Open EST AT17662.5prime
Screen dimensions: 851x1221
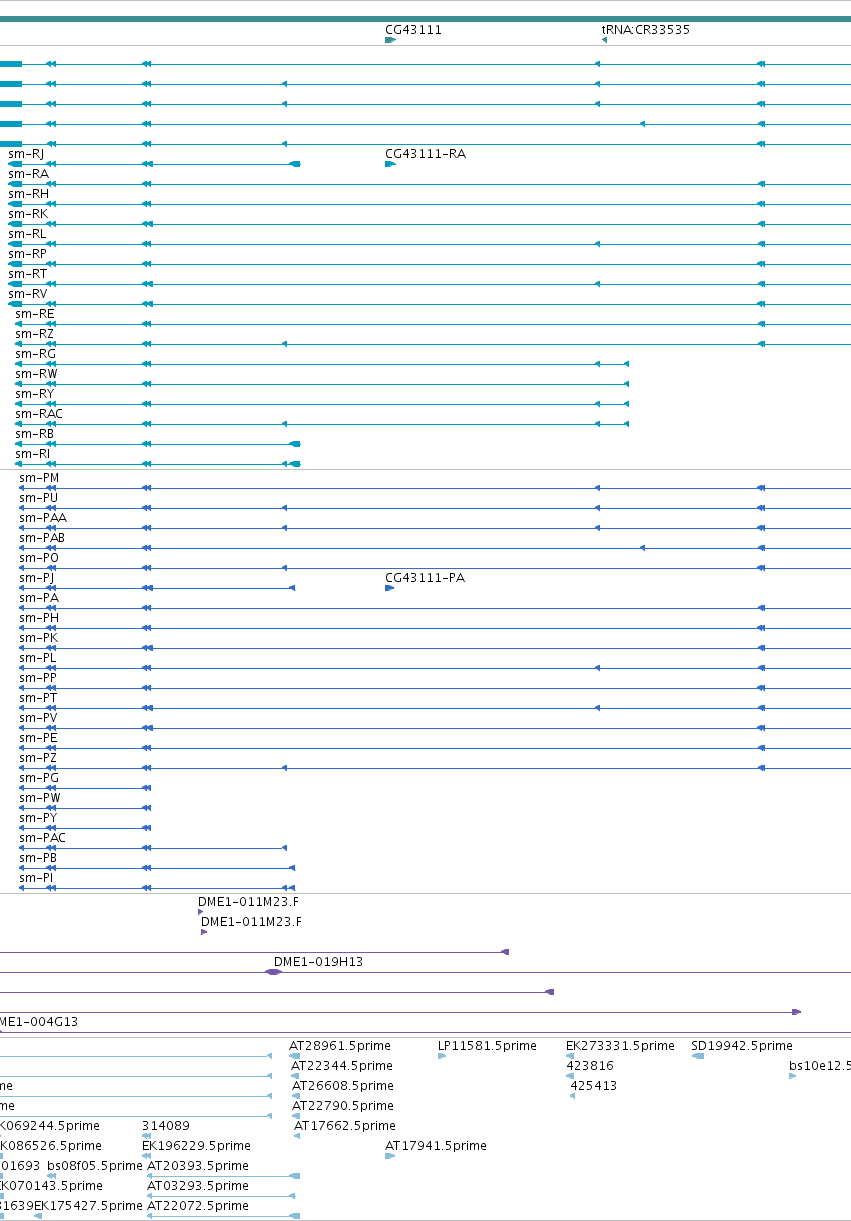[345, 1126]
